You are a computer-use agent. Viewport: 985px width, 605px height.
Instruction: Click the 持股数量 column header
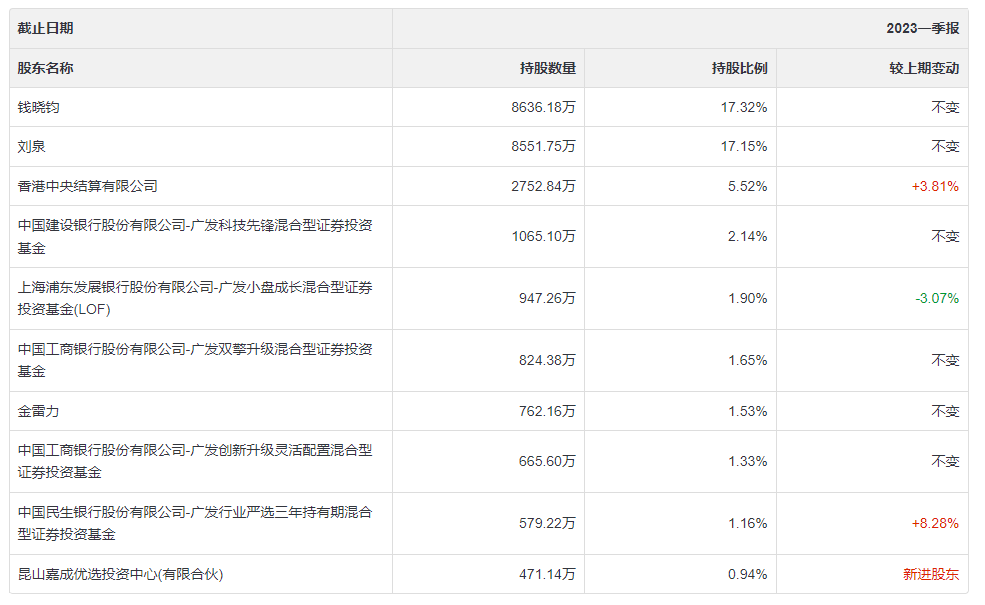547,68
